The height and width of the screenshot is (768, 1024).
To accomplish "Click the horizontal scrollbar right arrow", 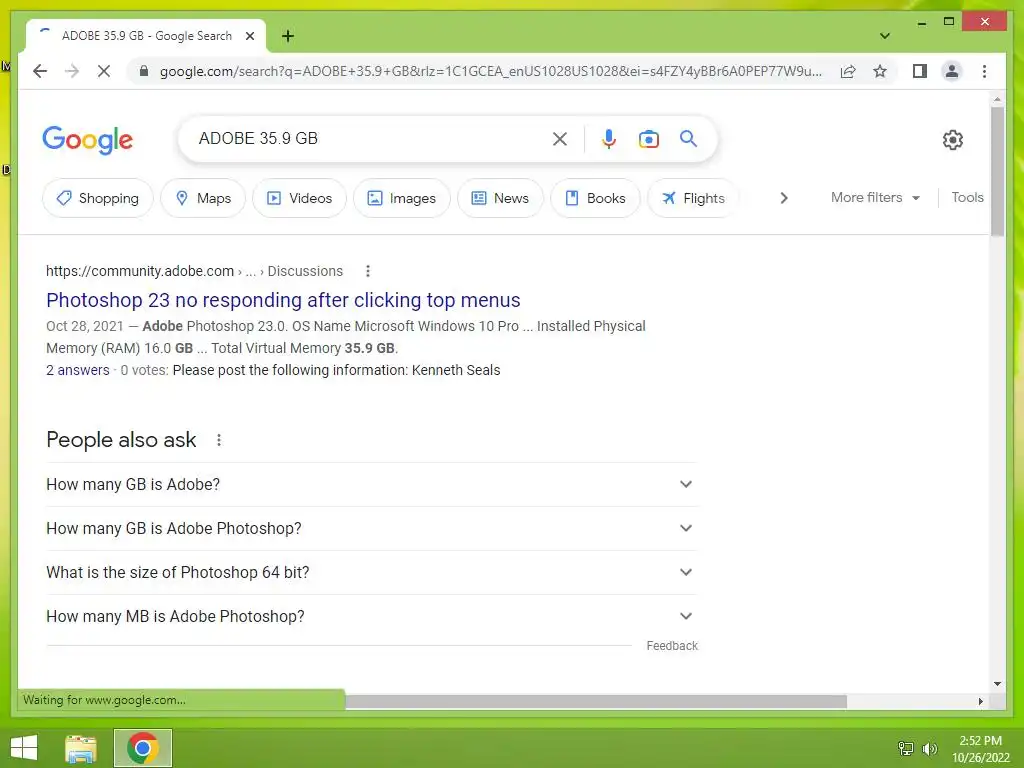I will click(981, 701).
